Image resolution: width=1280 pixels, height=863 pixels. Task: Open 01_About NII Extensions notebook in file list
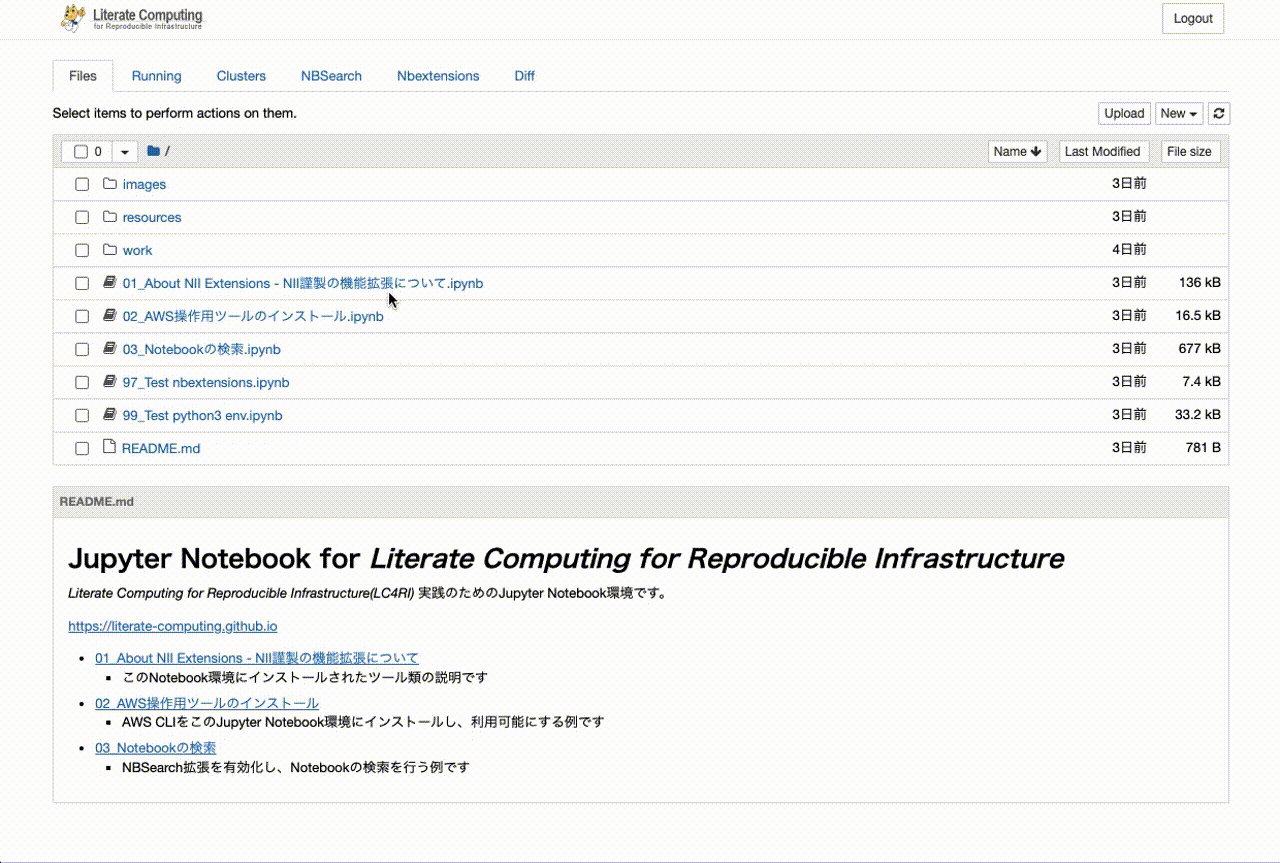coord(303,283)
